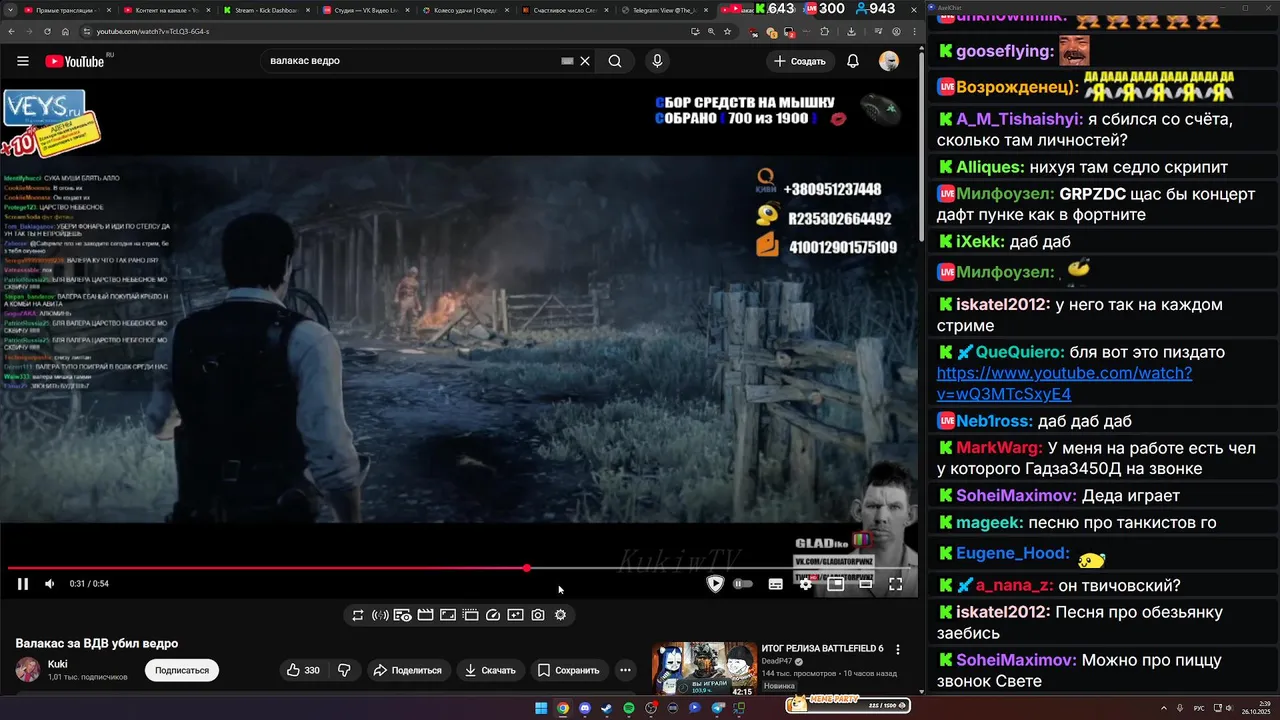
Task: Open the browser downloads icon
Action: point(851,31)
